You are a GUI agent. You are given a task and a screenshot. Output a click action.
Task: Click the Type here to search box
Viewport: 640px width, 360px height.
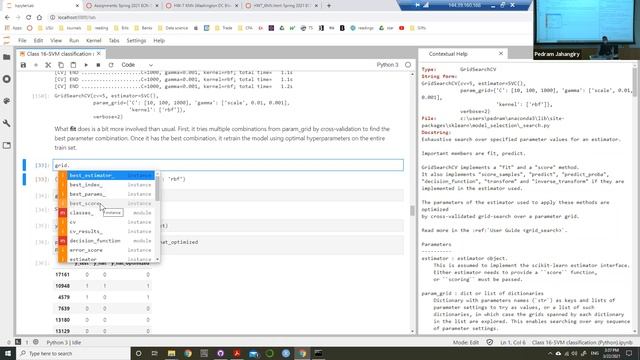click(x=73, y=353)
